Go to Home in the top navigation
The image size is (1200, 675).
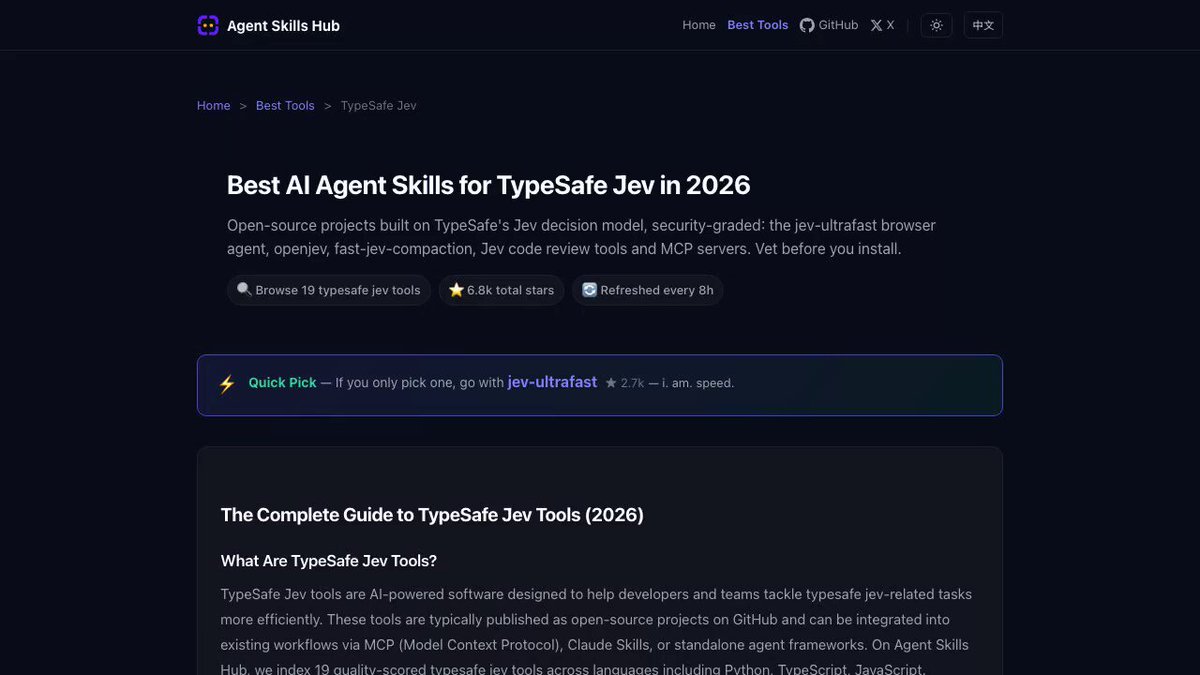[699, 25]
